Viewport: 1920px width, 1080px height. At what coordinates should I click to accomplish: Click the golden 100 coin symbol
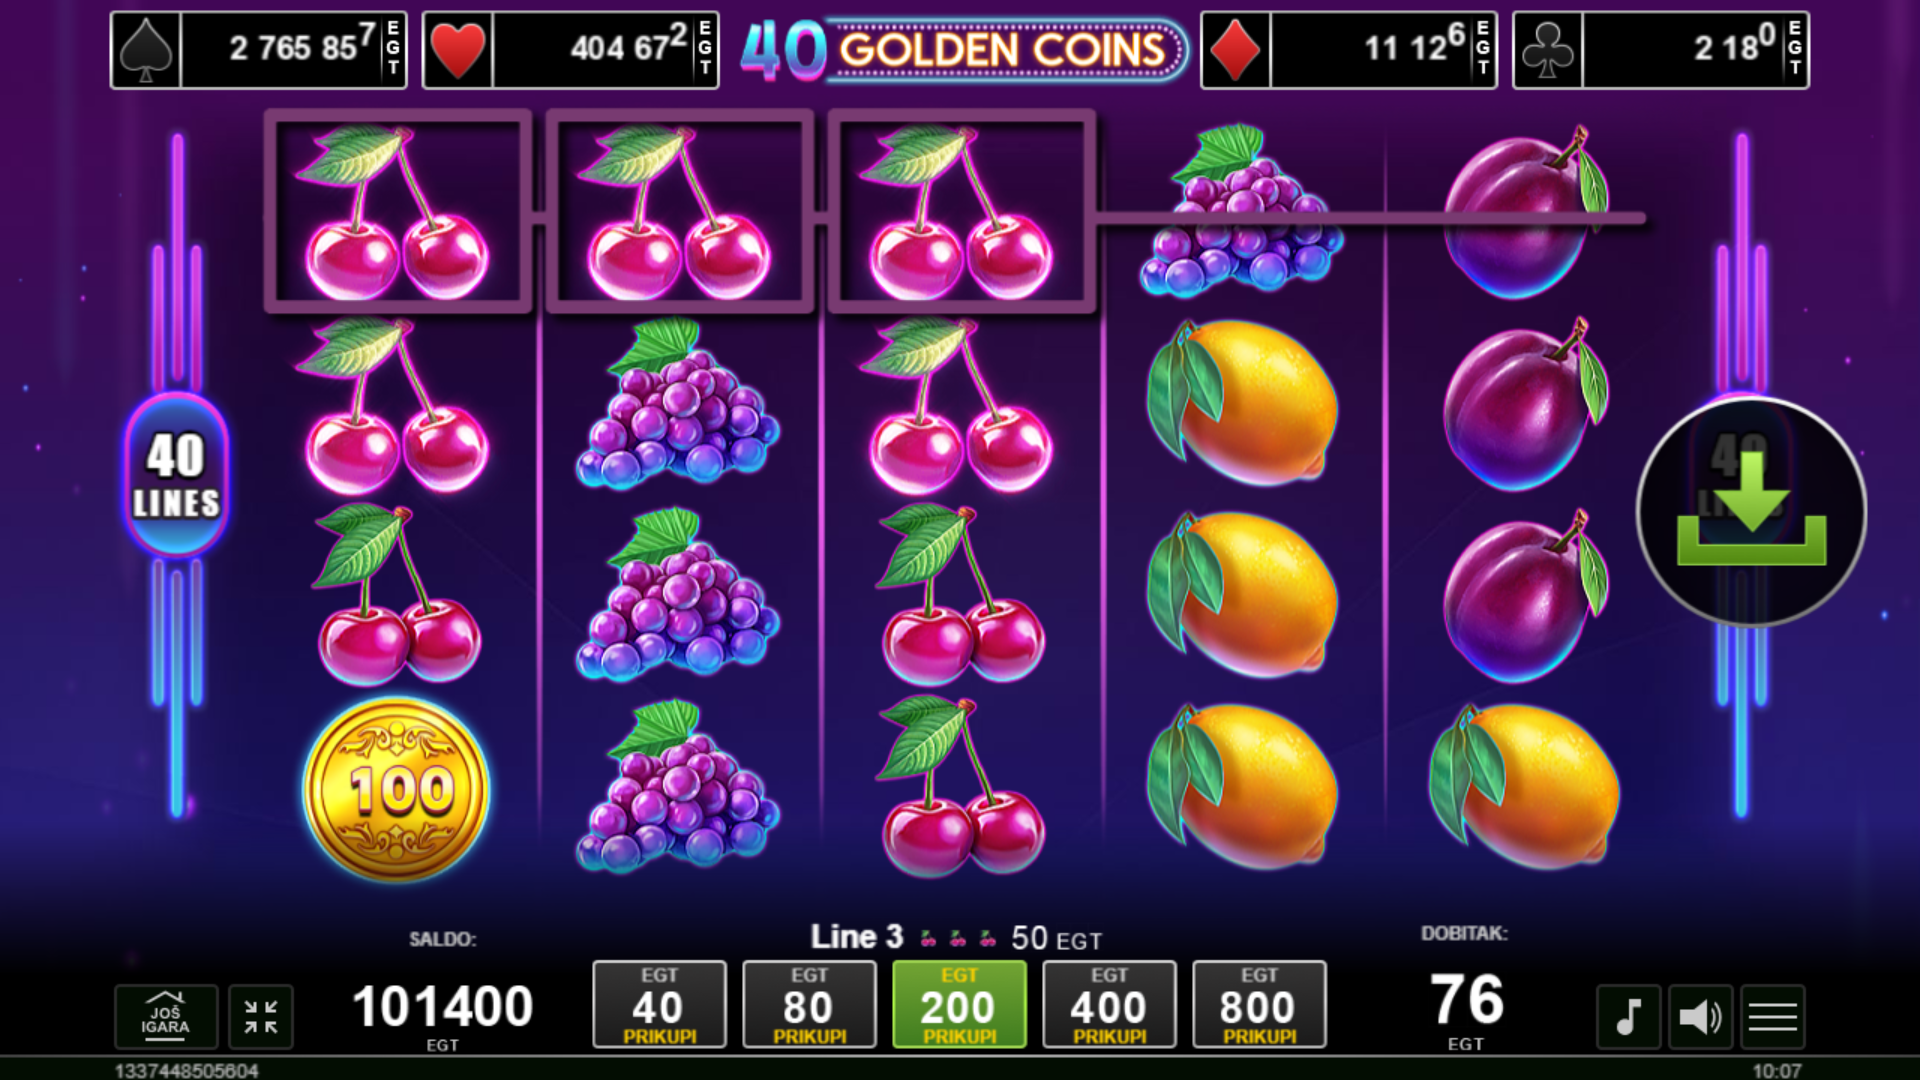(x=397, y=790)
